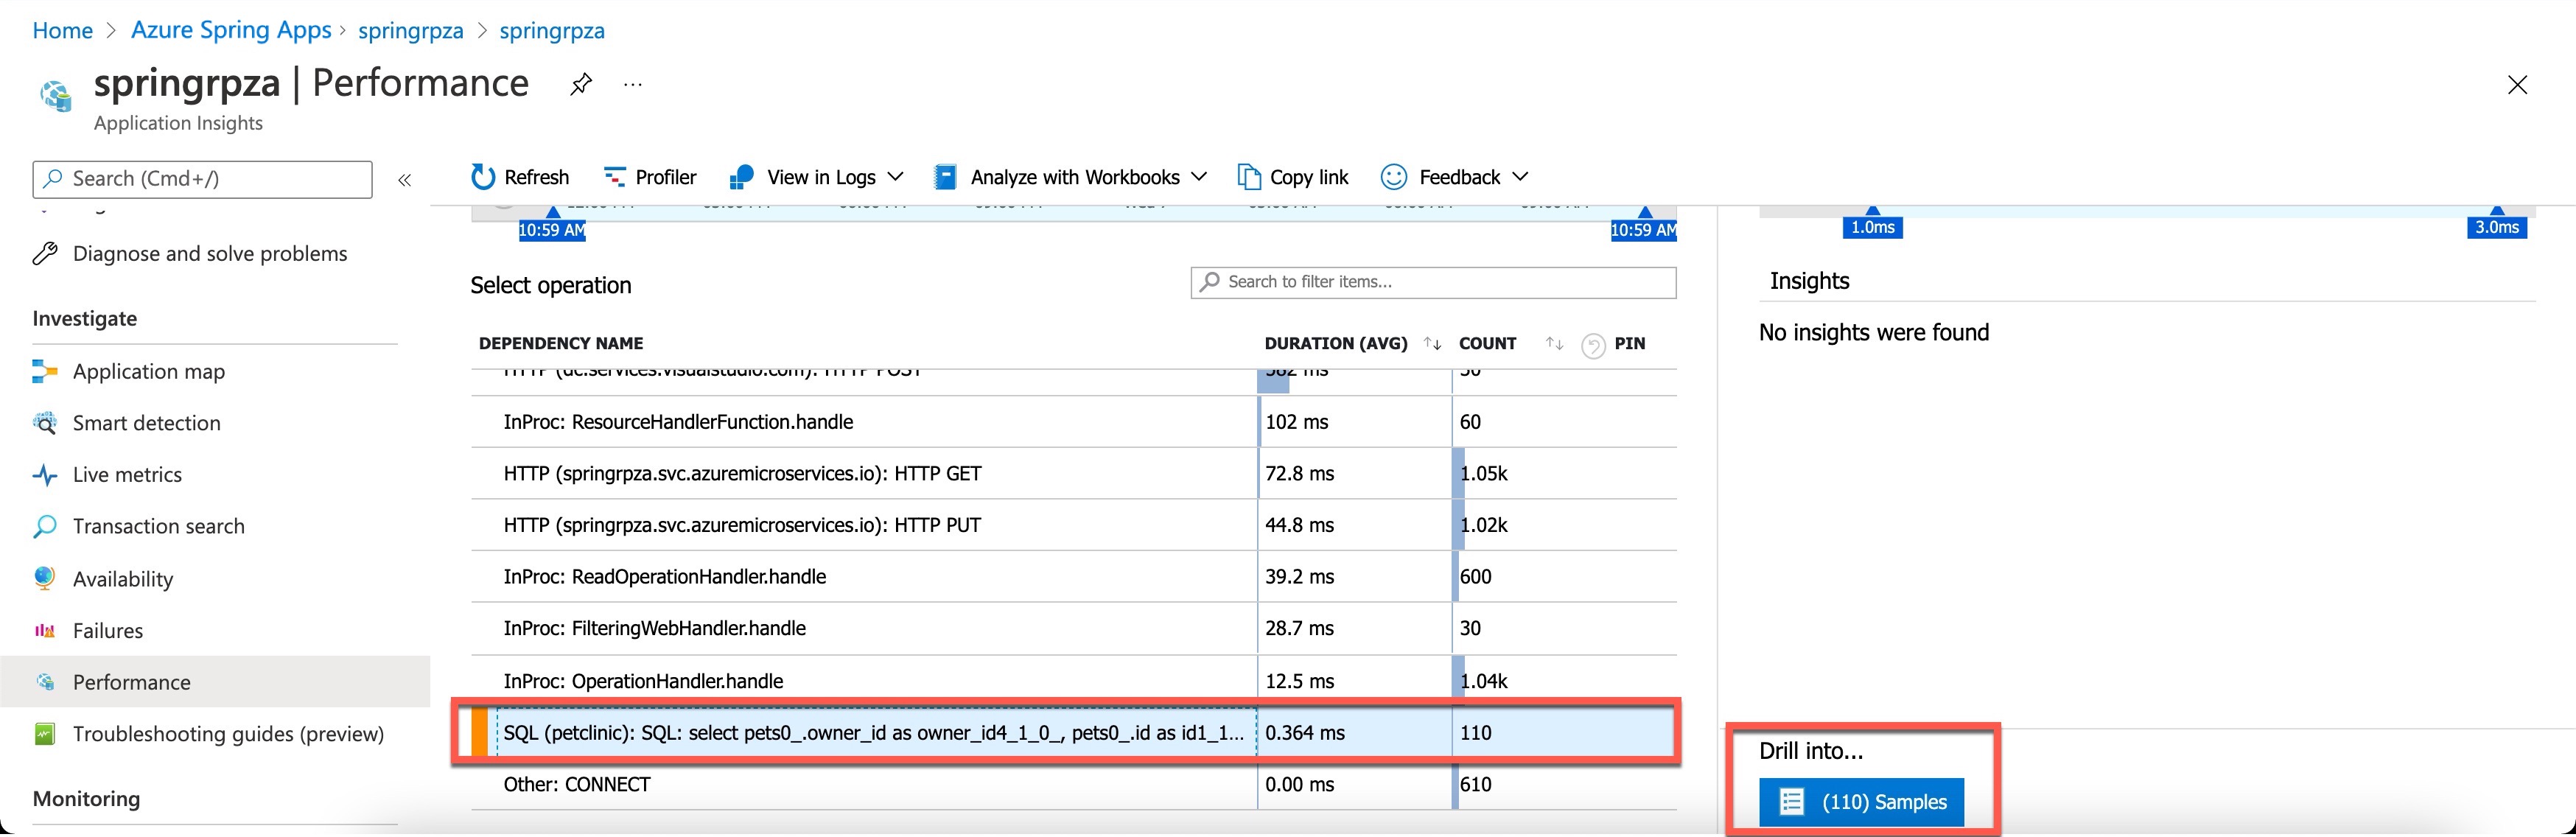
Task: Select Performance in the Investigate menu
Action: (131, 682)
